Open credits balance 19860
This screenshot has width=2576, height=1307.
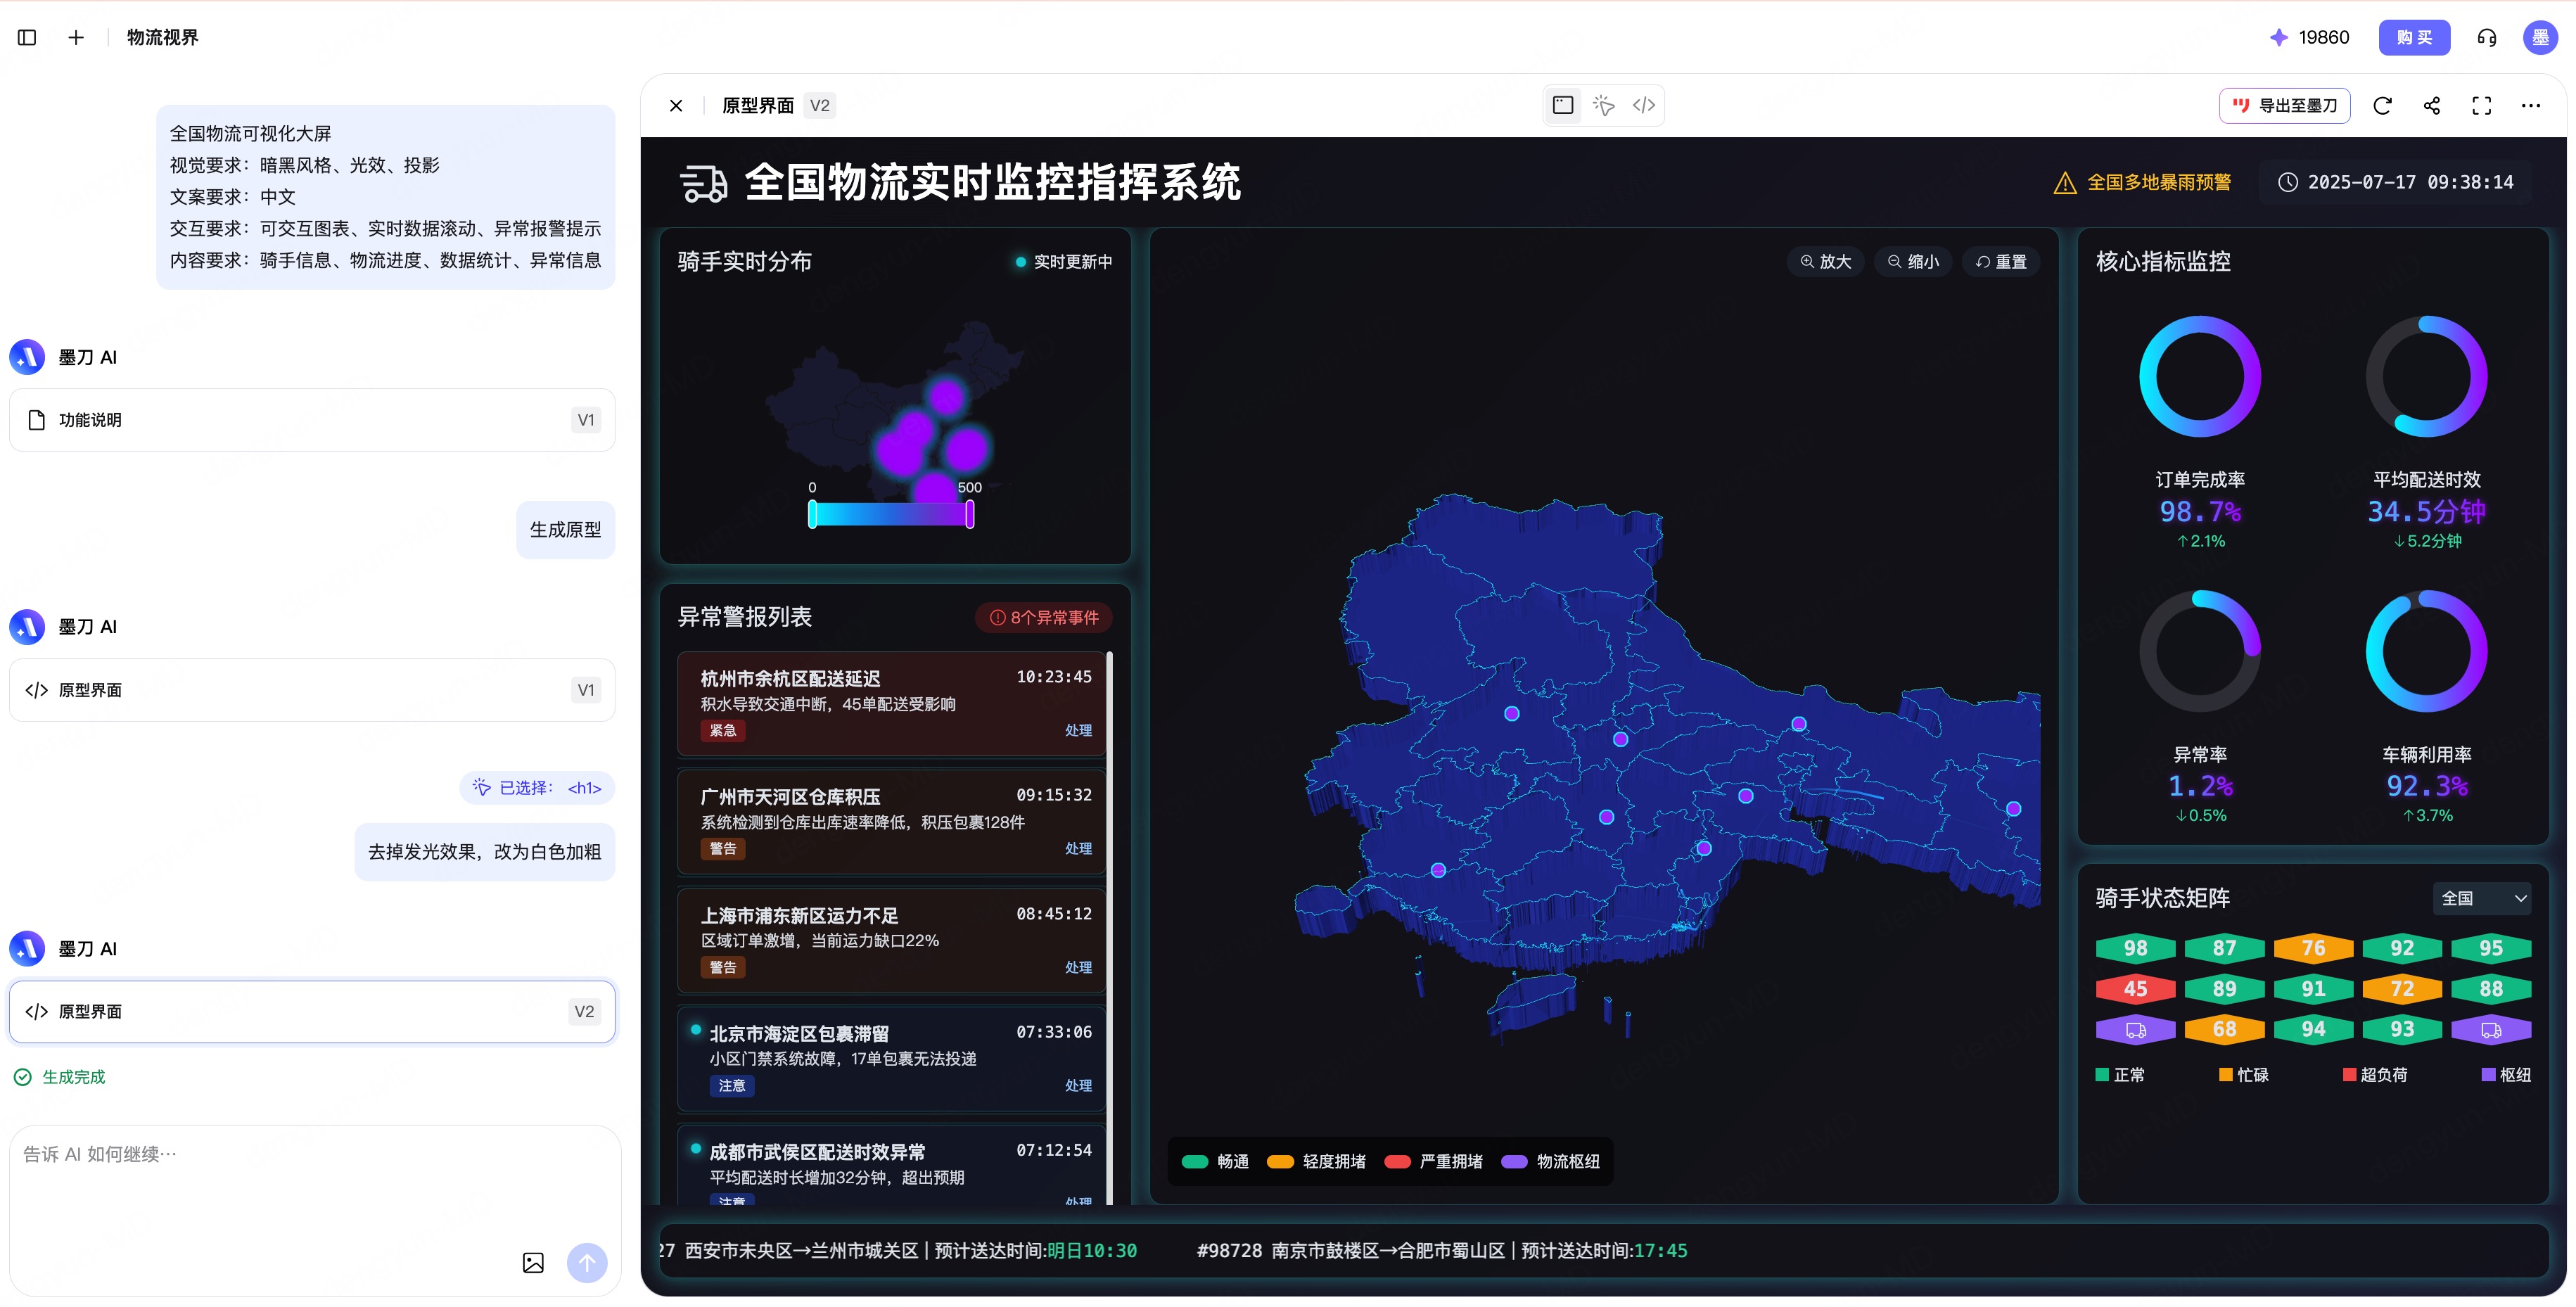[2309, 37]
